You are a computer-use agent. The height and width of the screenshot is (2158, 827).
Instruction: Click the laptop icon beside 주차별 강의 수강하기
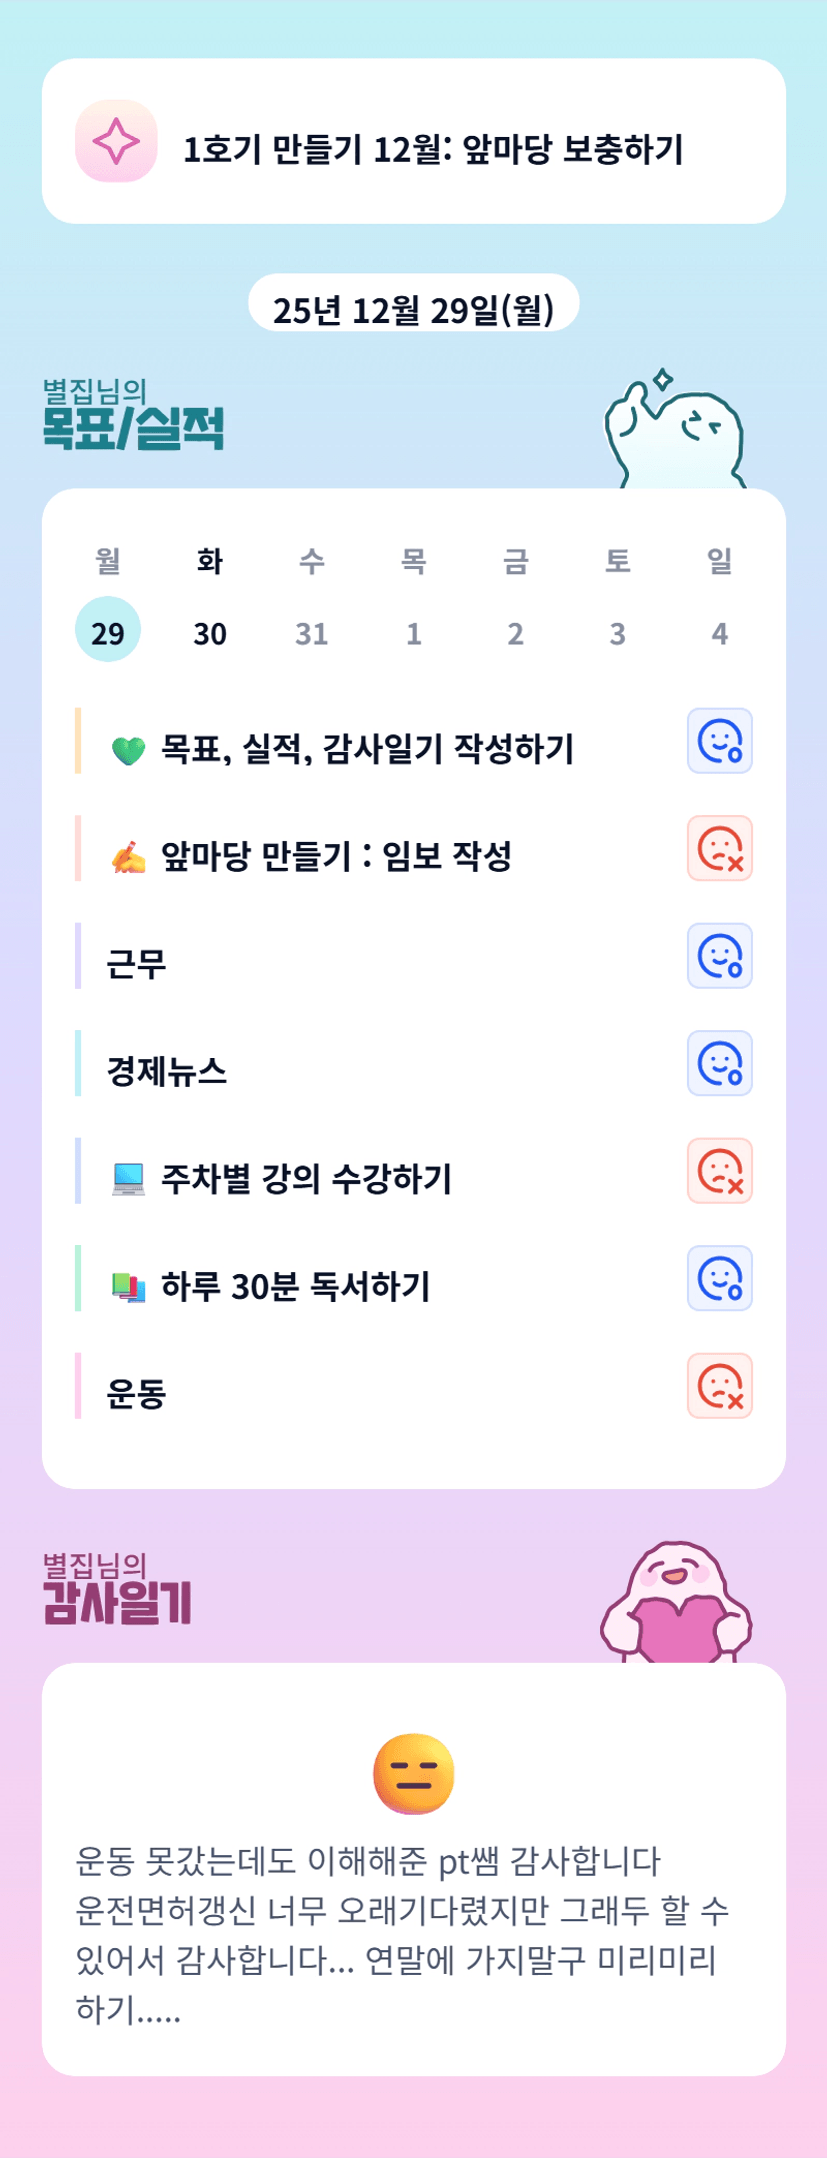coord(128,1179)
